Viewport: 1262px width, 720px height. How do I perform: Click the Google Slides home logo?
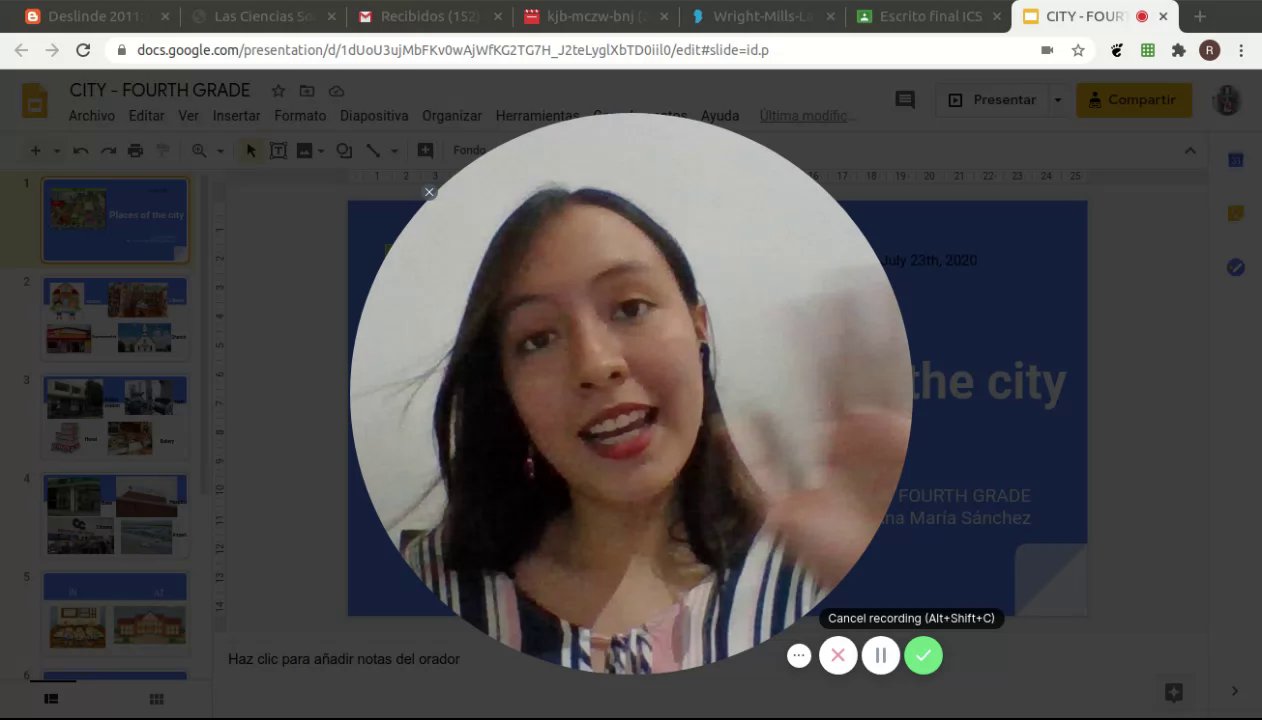35,102
